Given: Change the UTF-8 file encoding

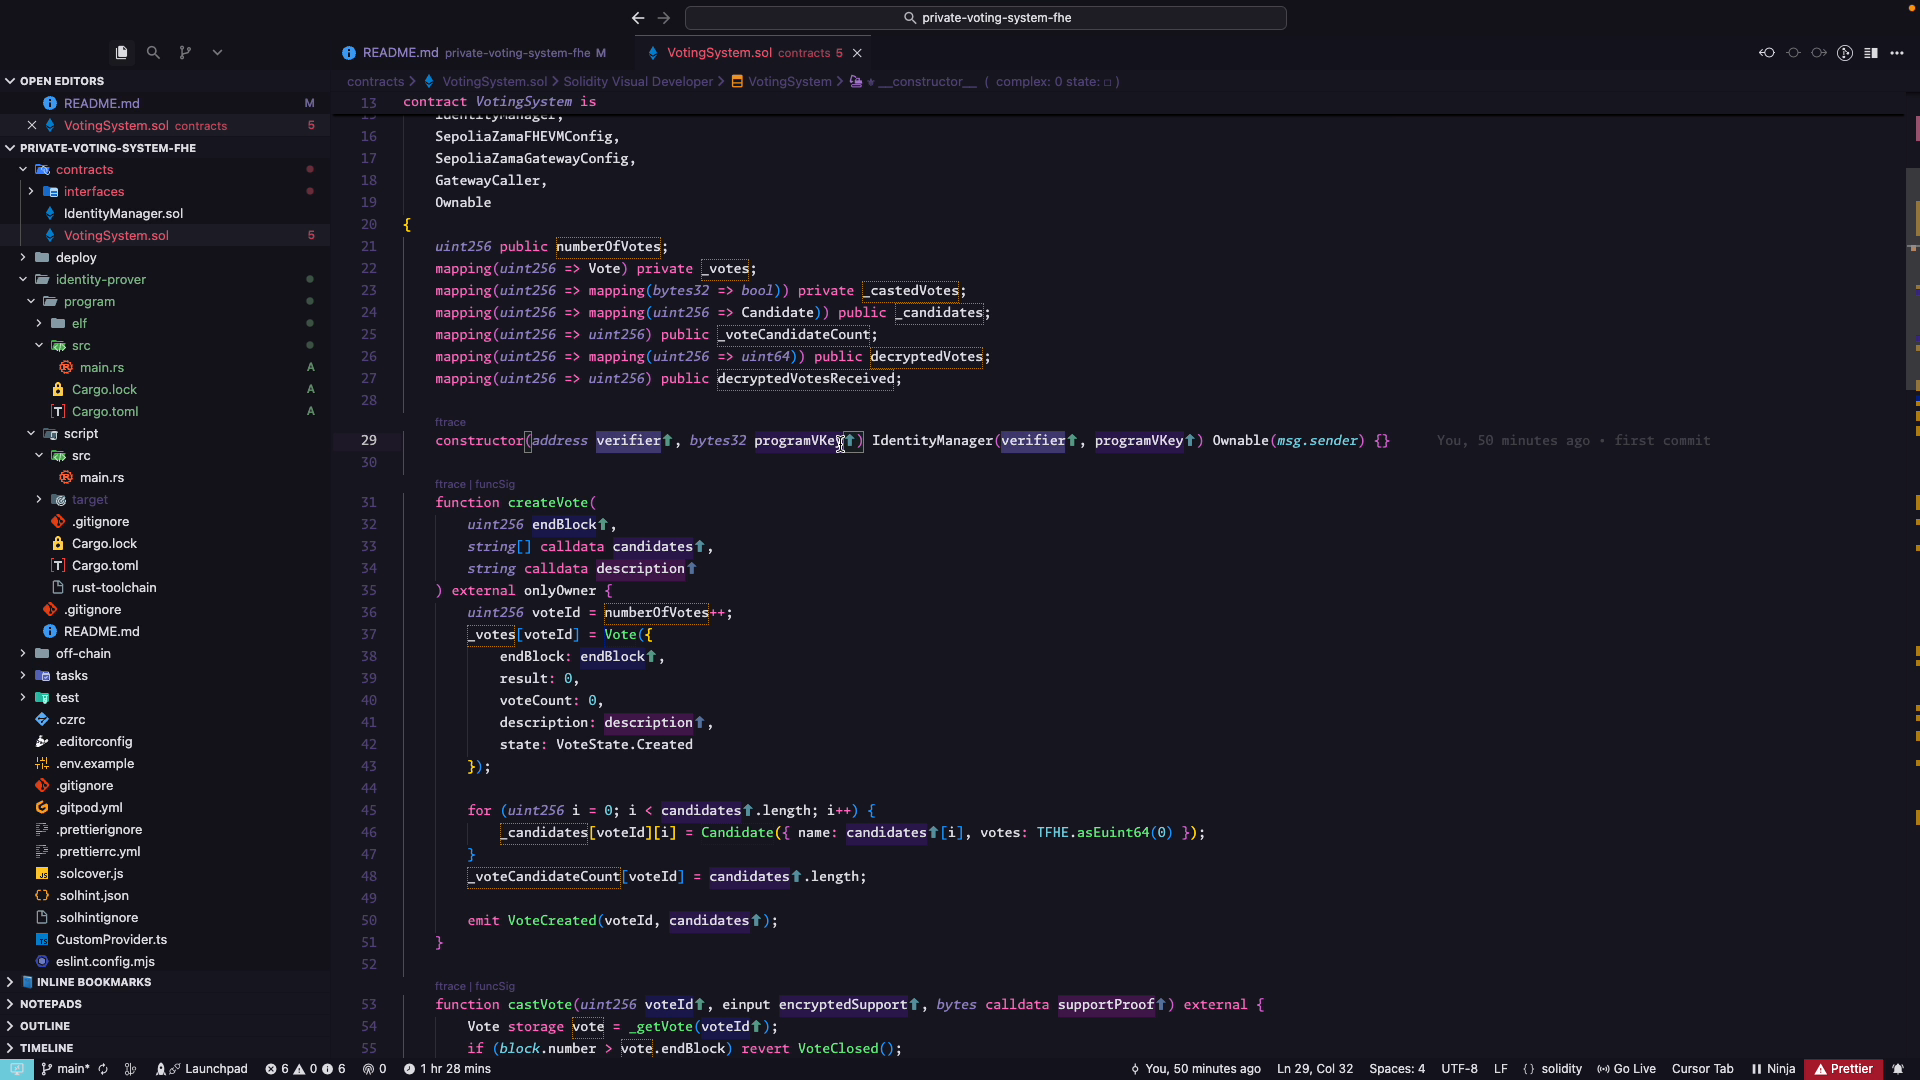Looking at the screenshot, I should click(1459, 1069).
